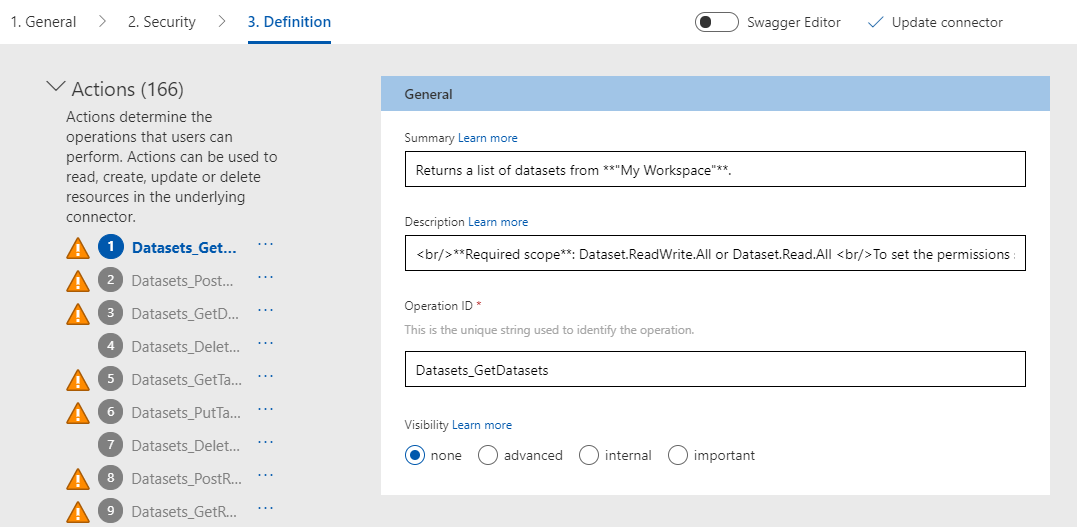
Task: Click warning triangle next to Datasets_Post action 2
Action: [x=78, y=281]
